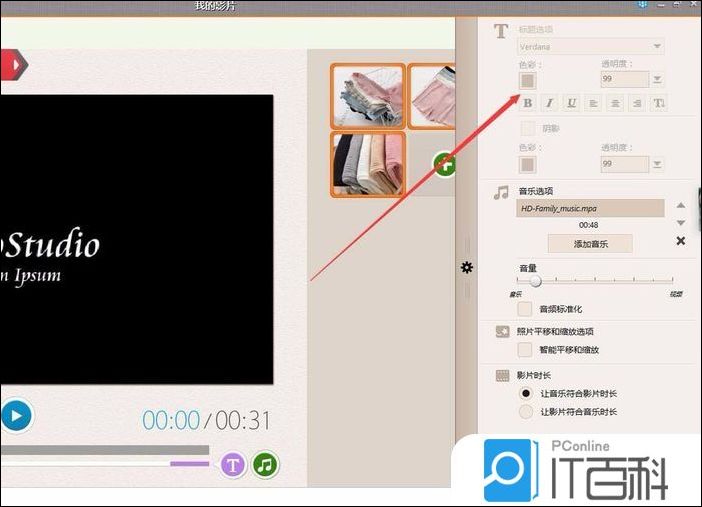Click the purple title segment on timeline

189,464
